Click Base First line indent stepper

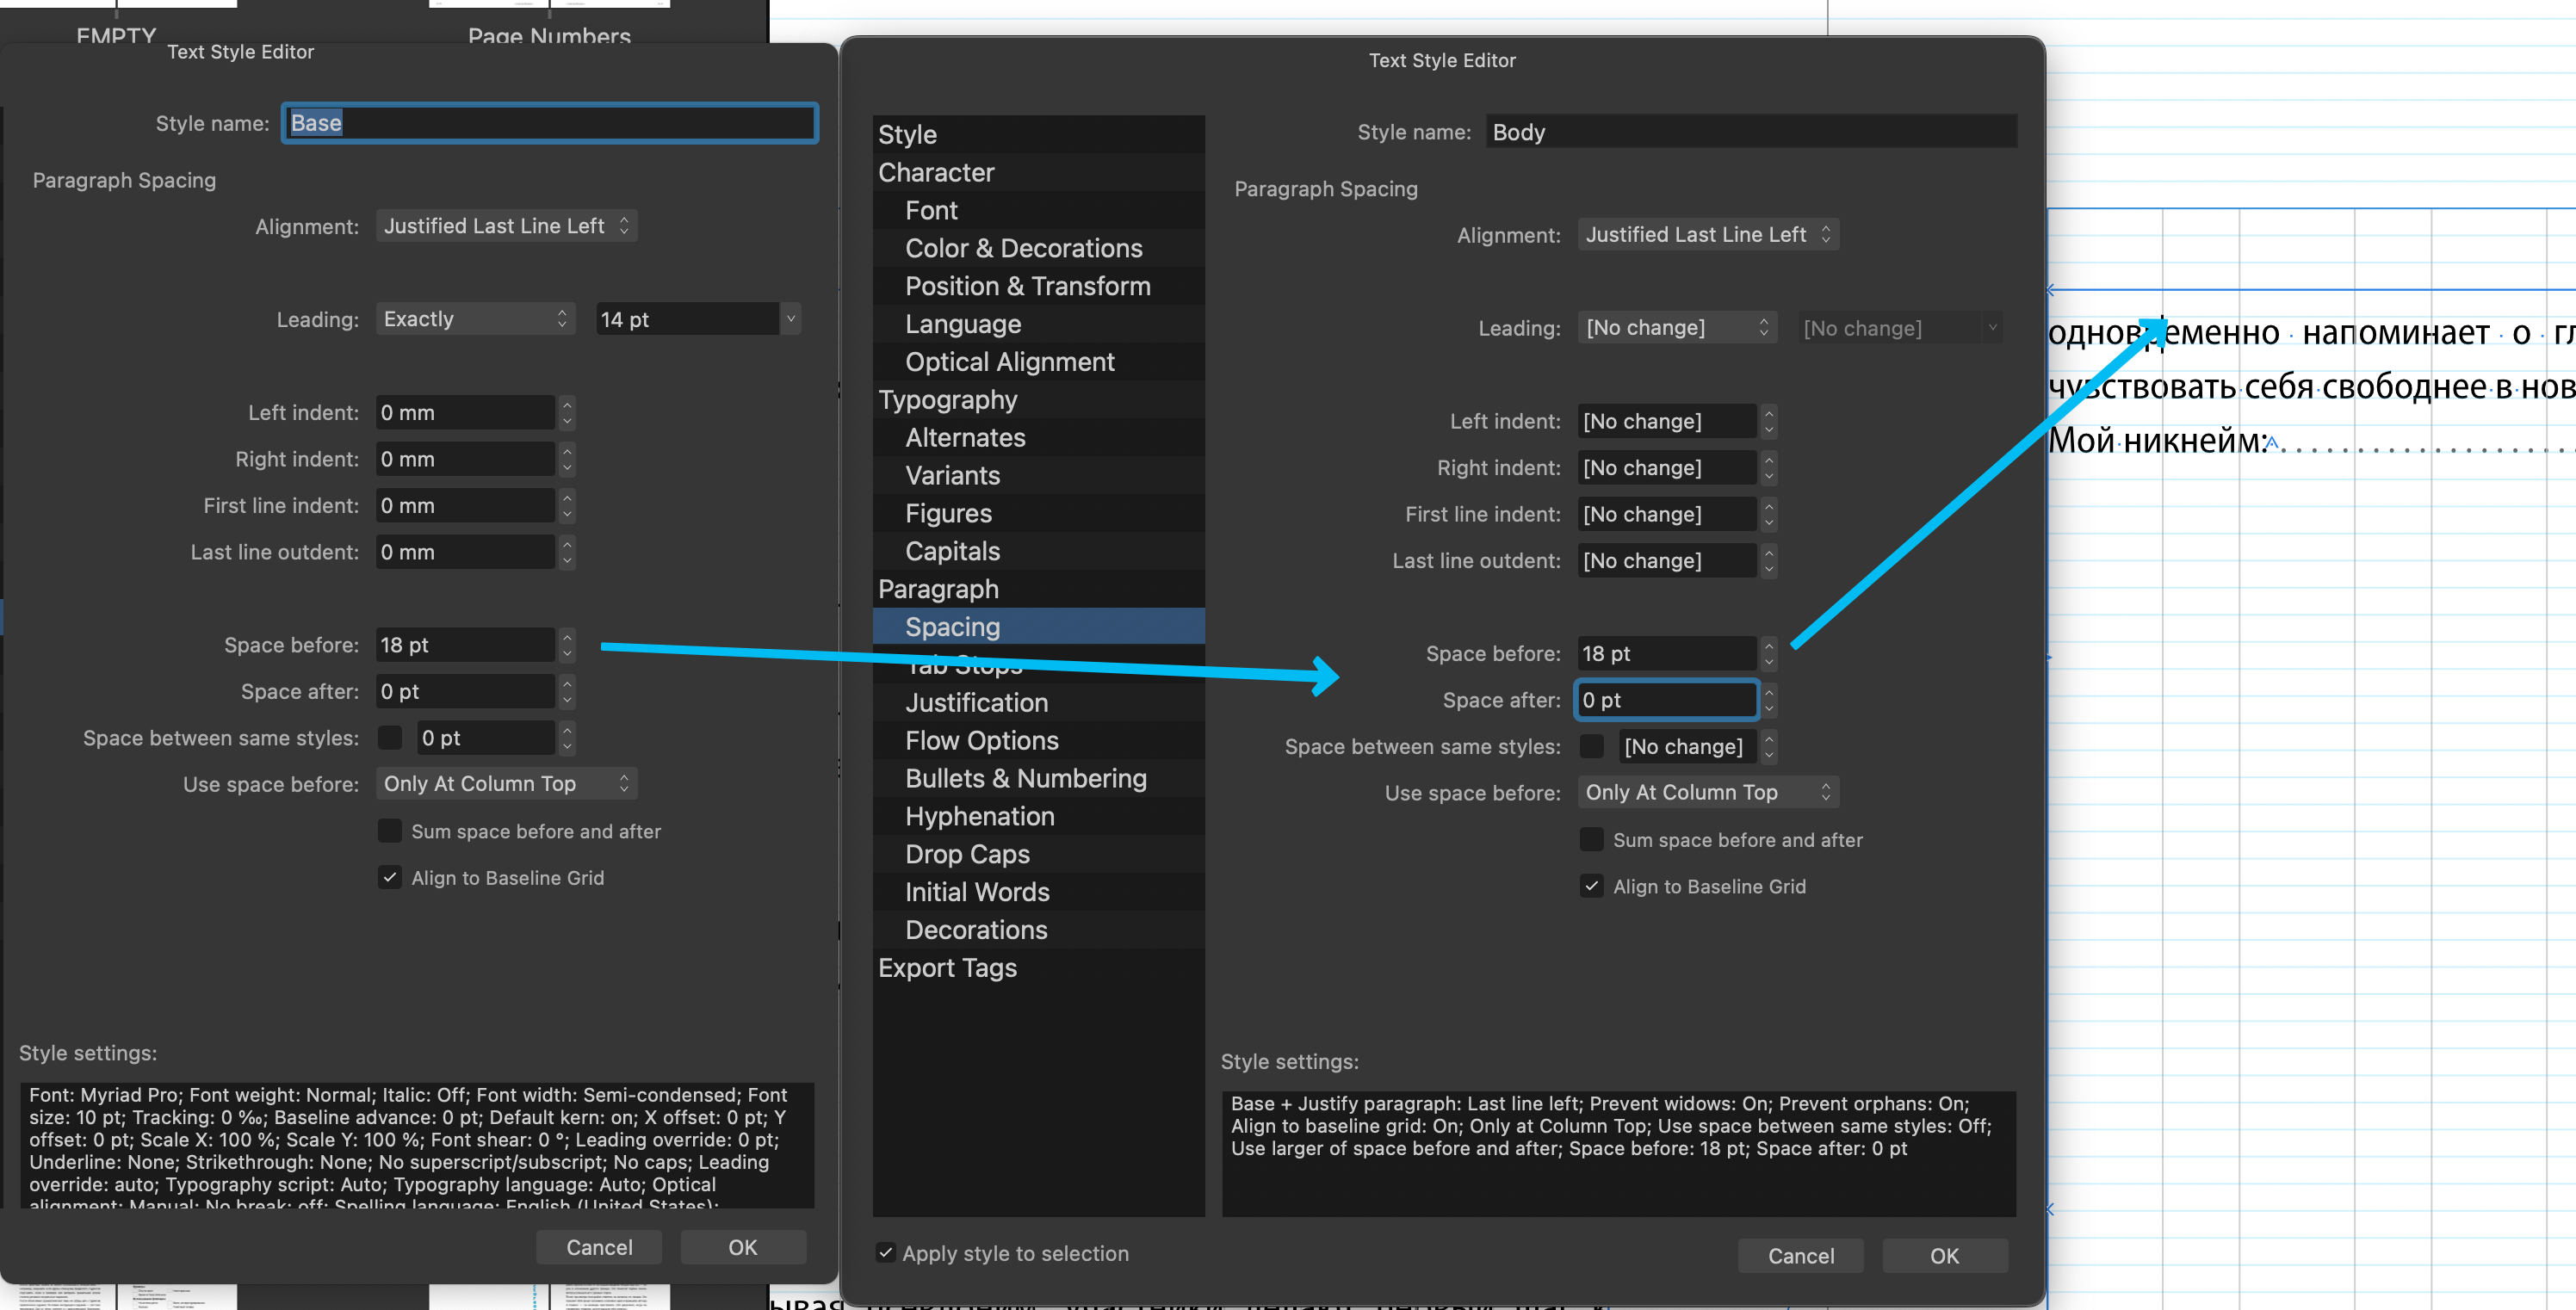(567, 505)
